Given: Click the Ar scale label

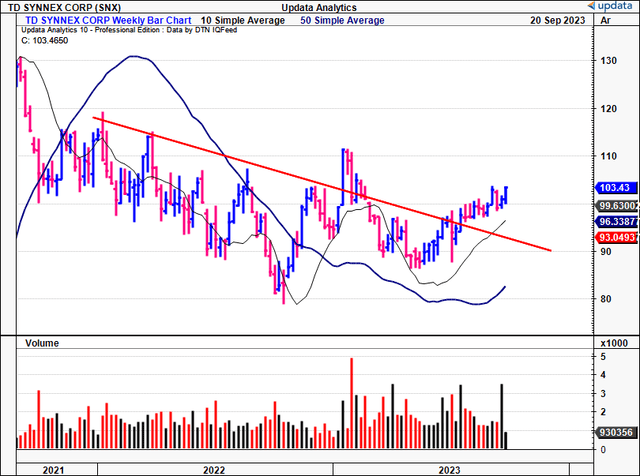Looking at the screenshot, I should pyautogui.click(x=605, y=20).
